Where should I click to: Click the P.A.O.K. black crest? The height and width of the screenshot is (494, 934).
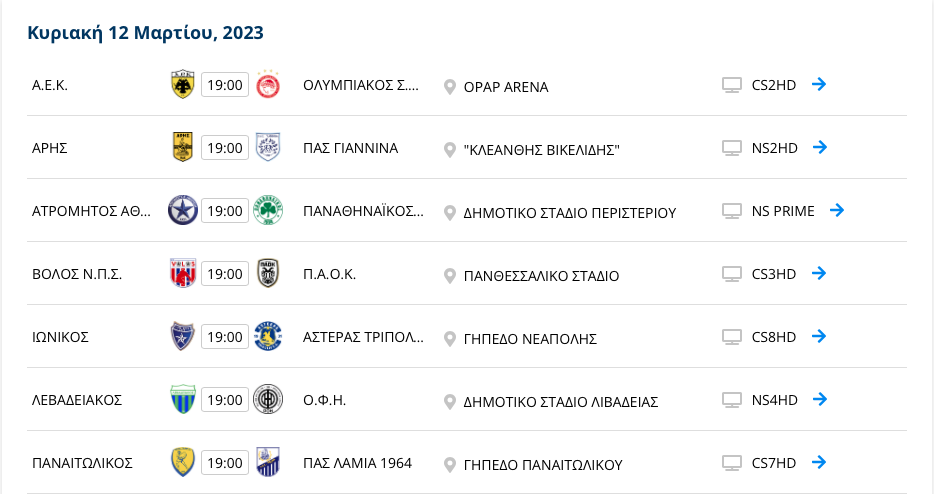pos(268,274)
